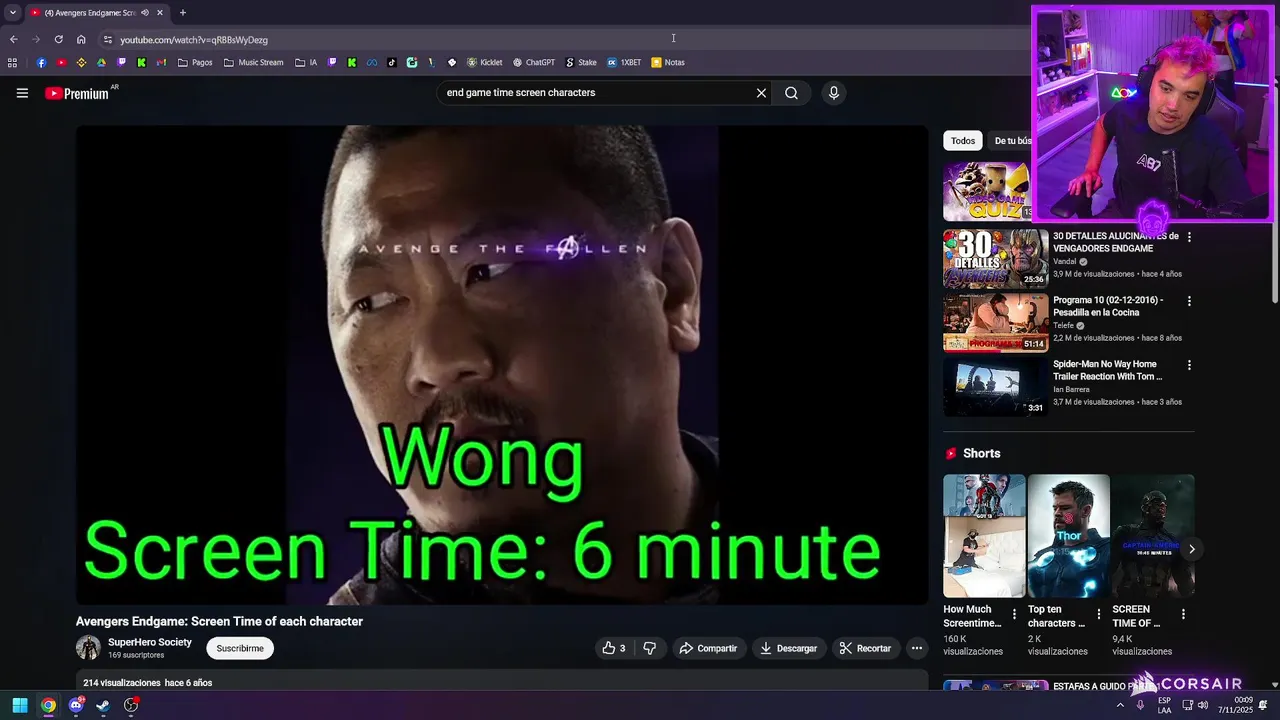This screenshot has height=720, width=1280.
Task: Open the Pagos bookmarks folder
Action: (x=195, y=62)
